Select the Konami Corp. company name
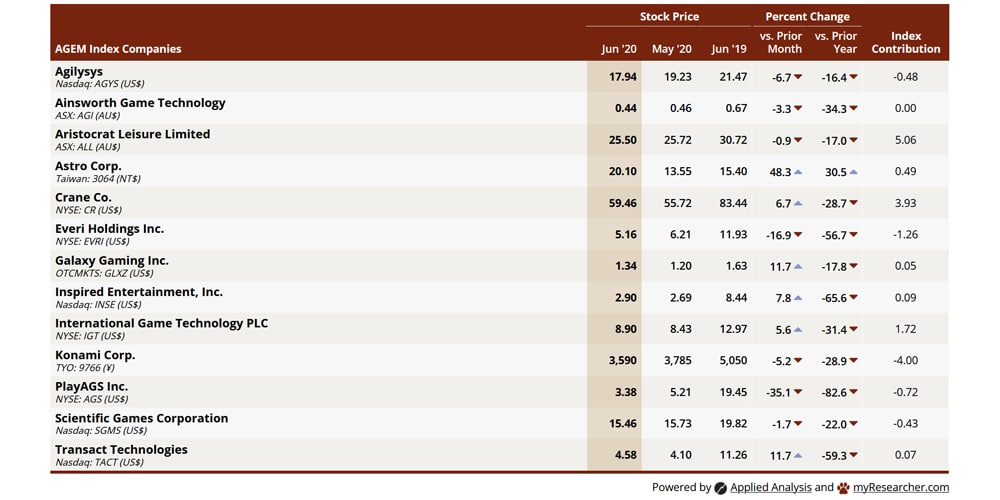This screenshot has height=500, width=1000. tap(95, 355)
